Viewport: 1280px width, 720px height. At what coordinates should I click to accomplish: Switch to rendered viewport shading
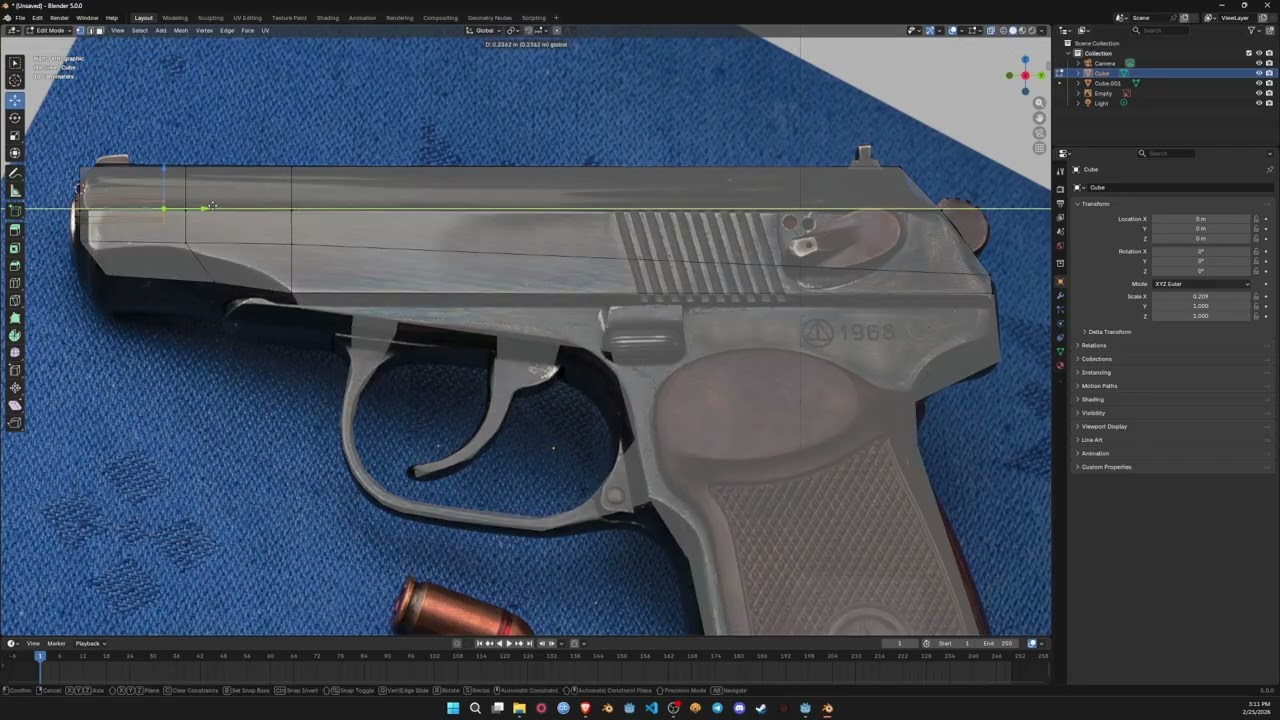[x=1030, y=30]
